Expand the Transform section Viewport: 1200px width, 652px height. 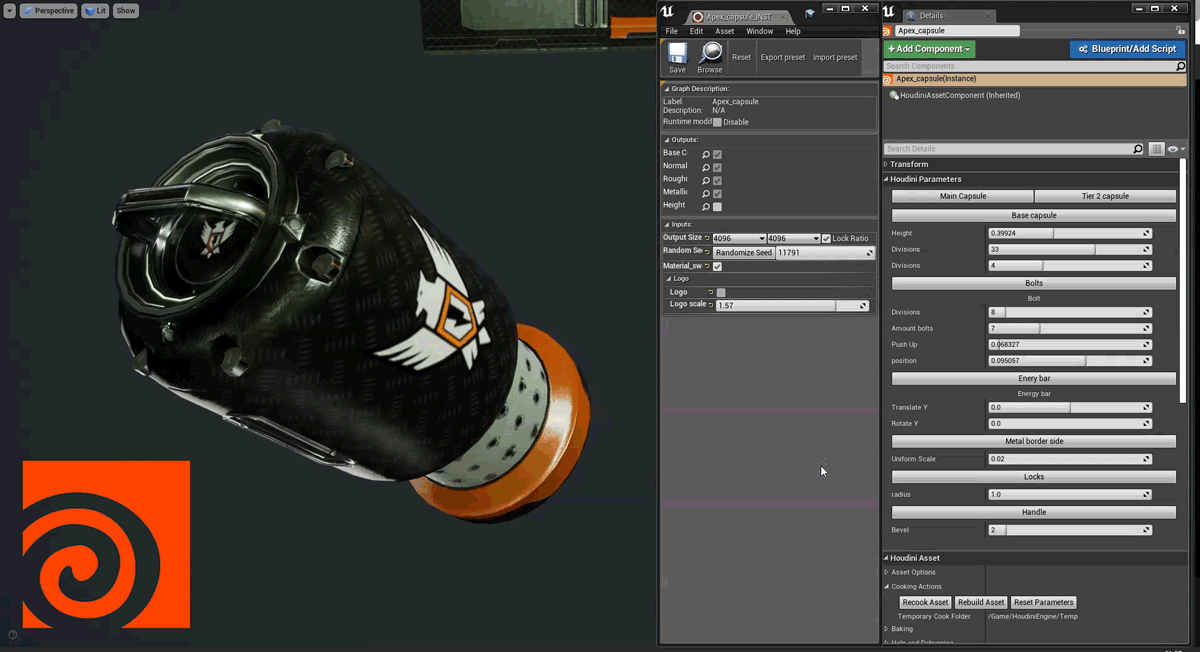(908, 164)
